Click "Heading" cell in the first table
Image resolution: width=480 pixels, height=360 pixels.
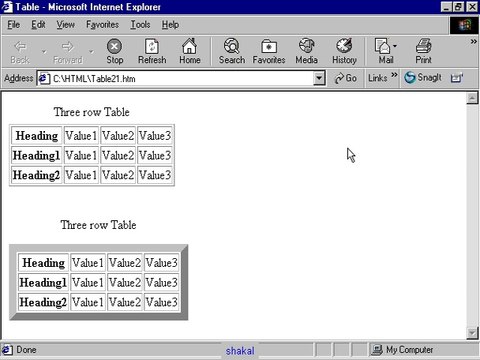click(x=37, y=136)
